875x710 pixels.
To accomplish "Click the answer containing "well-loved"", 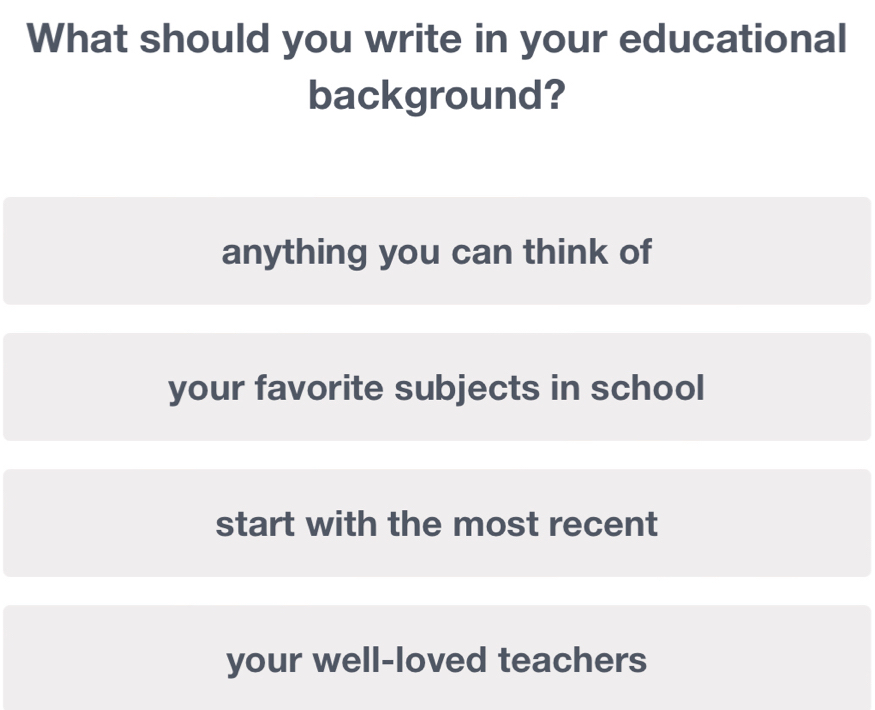I will (x=437, y=659).
